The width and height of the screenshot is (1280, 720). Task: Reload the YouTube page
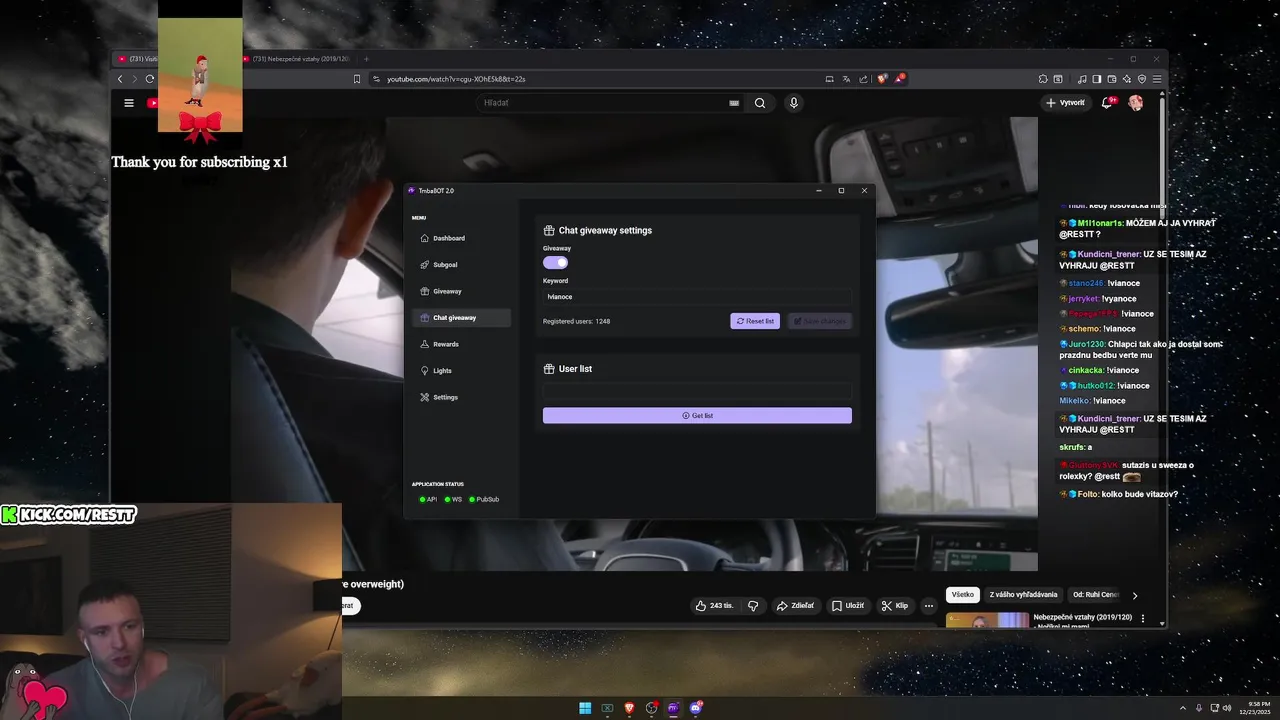pos(150,79)
